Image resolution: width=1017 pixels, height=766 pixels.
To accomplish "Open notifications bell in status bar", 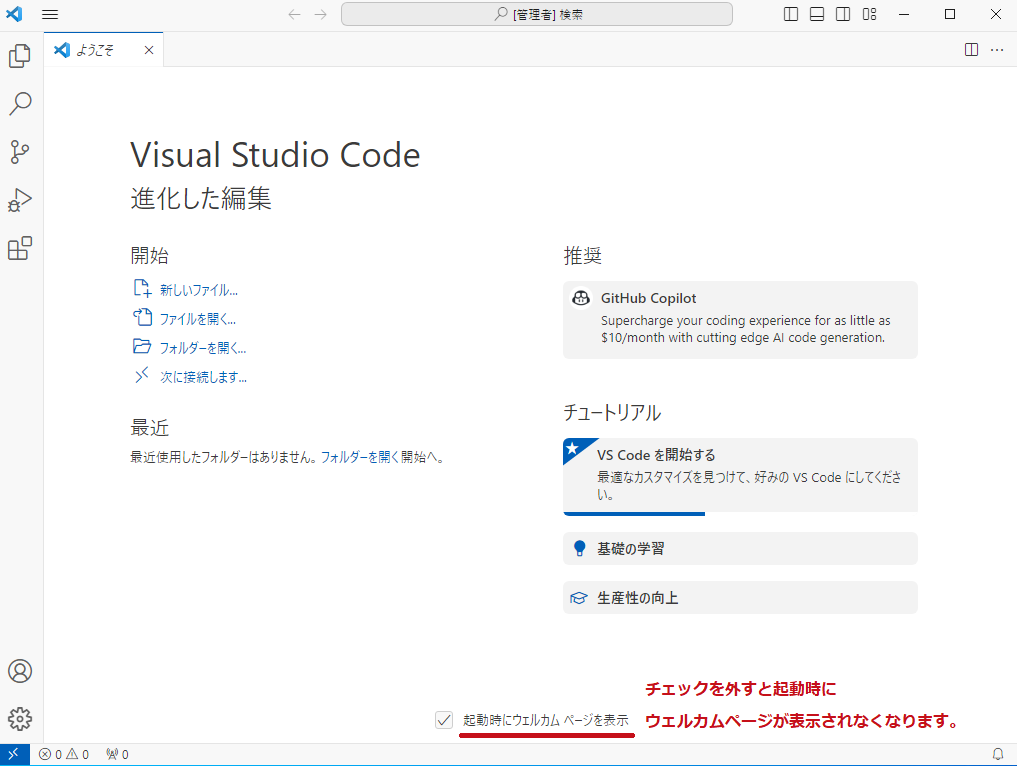I will pos(998,754).
